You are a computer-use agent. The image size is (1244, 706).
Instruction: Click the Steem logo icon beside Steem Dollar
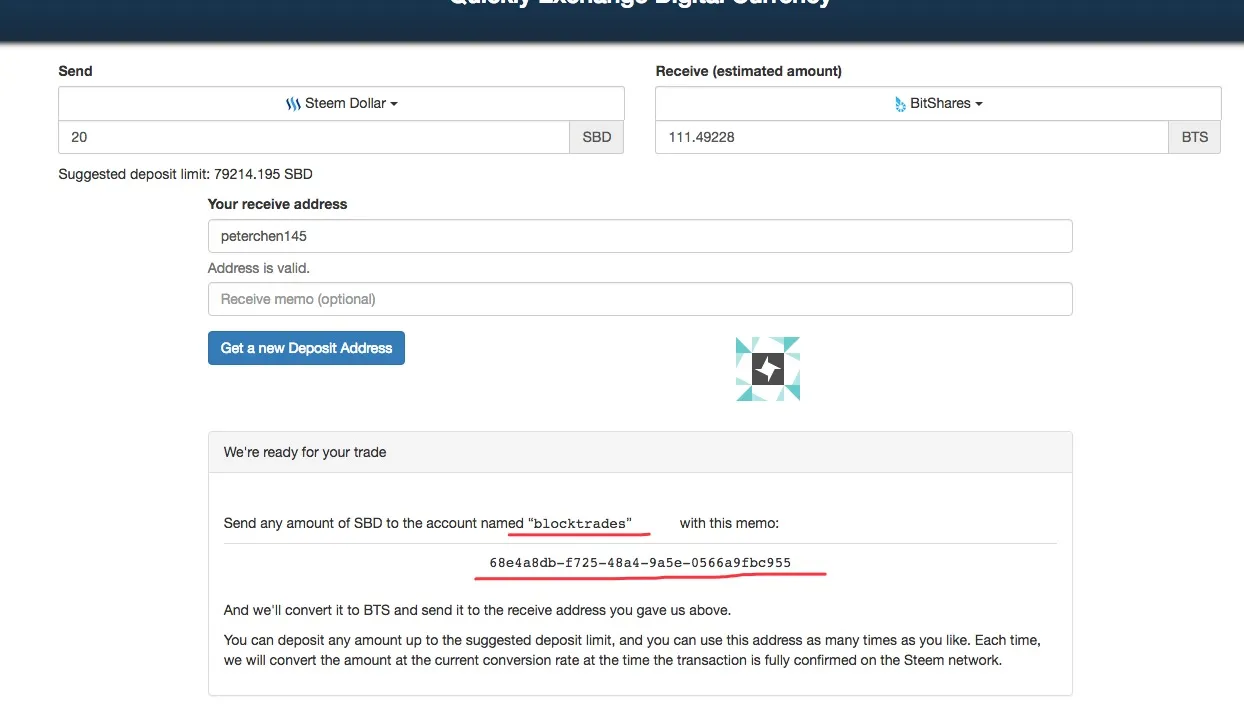point(293,104)
